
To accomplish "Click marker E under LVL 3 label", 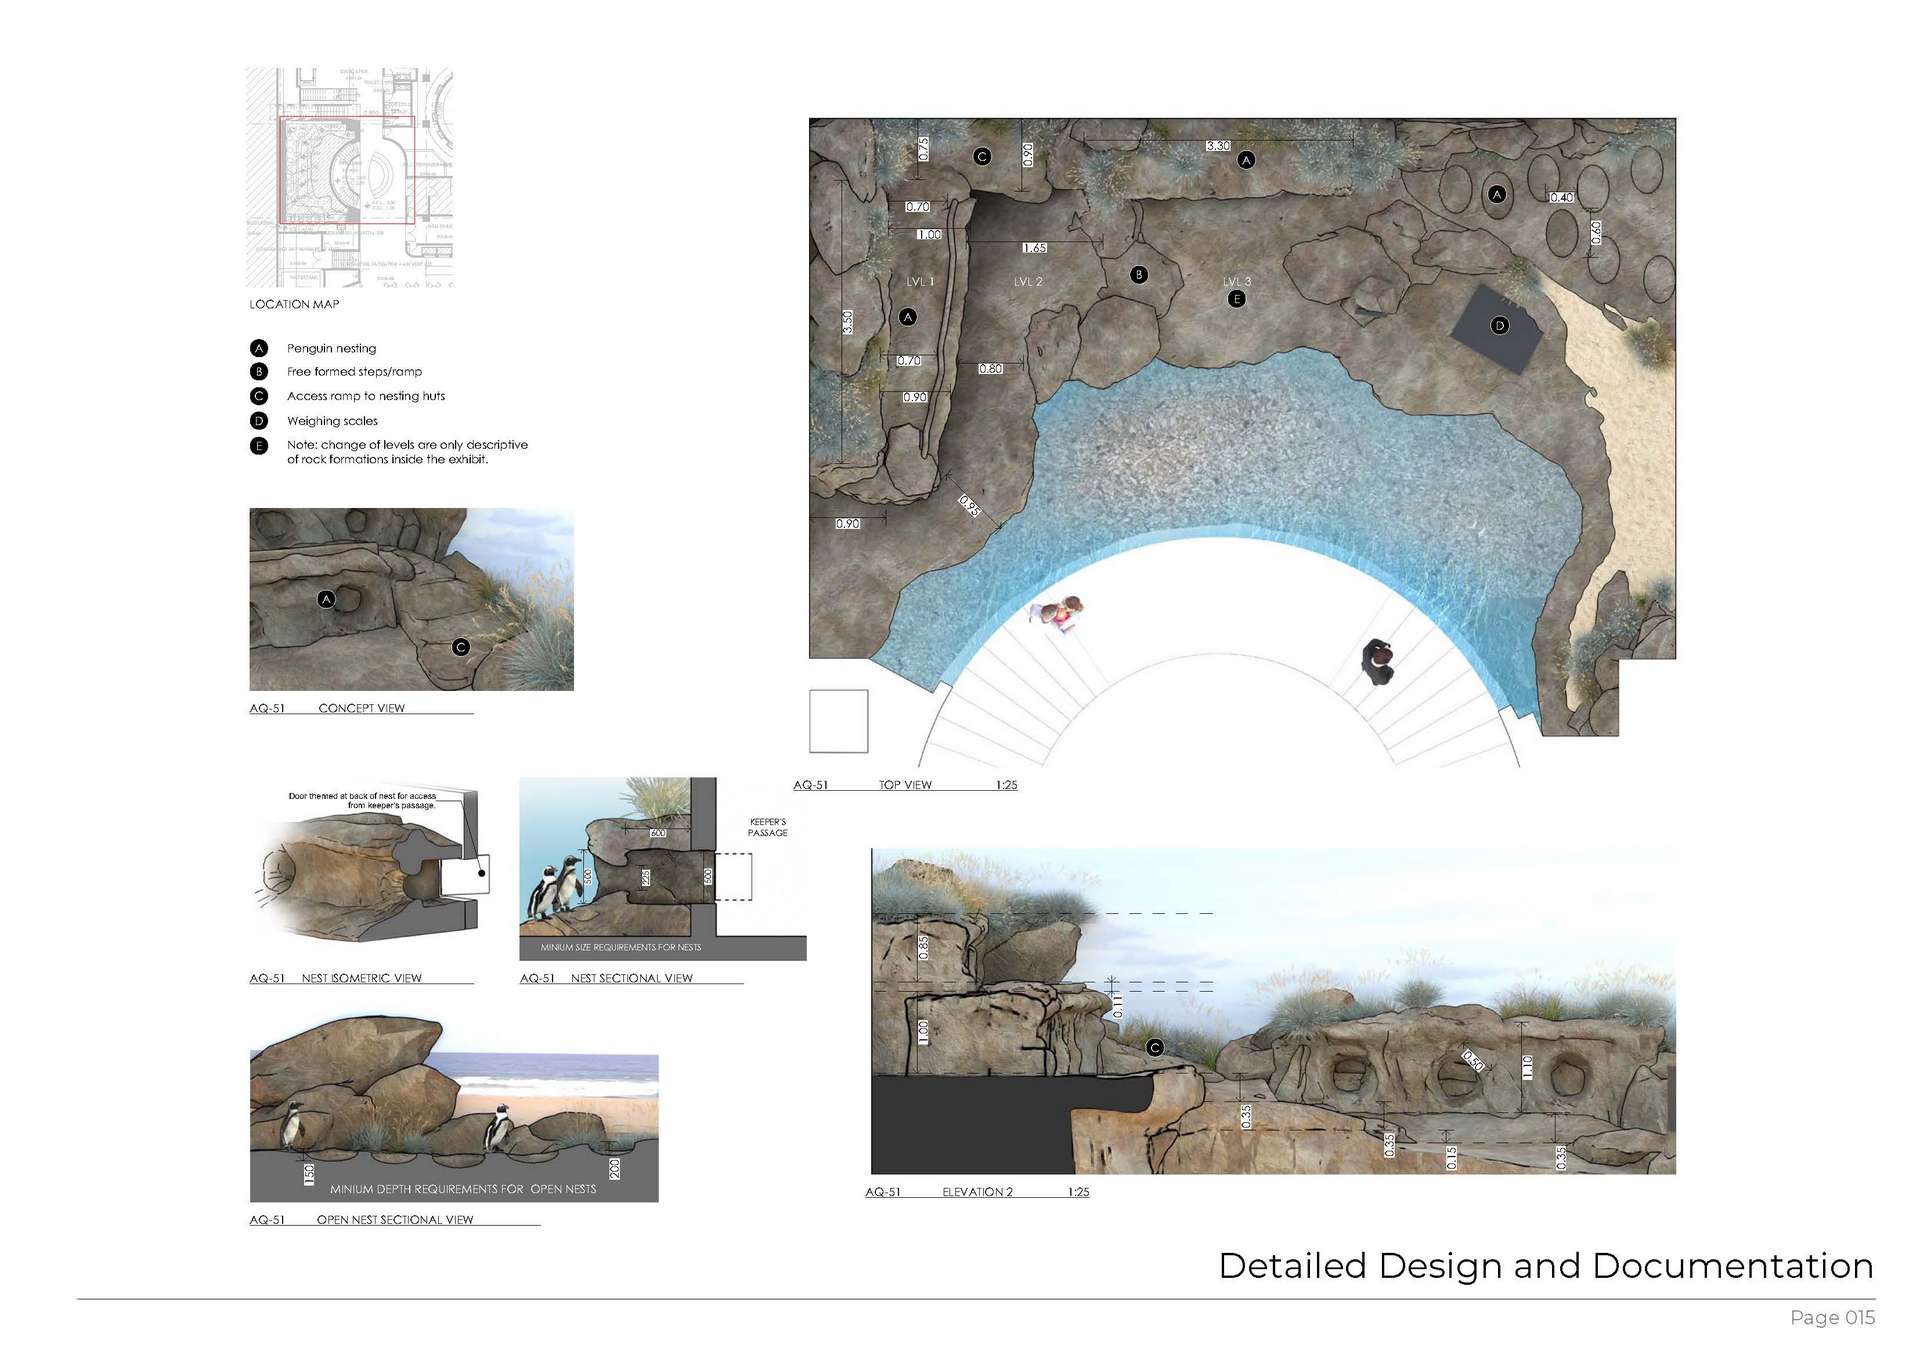I will [1237, 299].
